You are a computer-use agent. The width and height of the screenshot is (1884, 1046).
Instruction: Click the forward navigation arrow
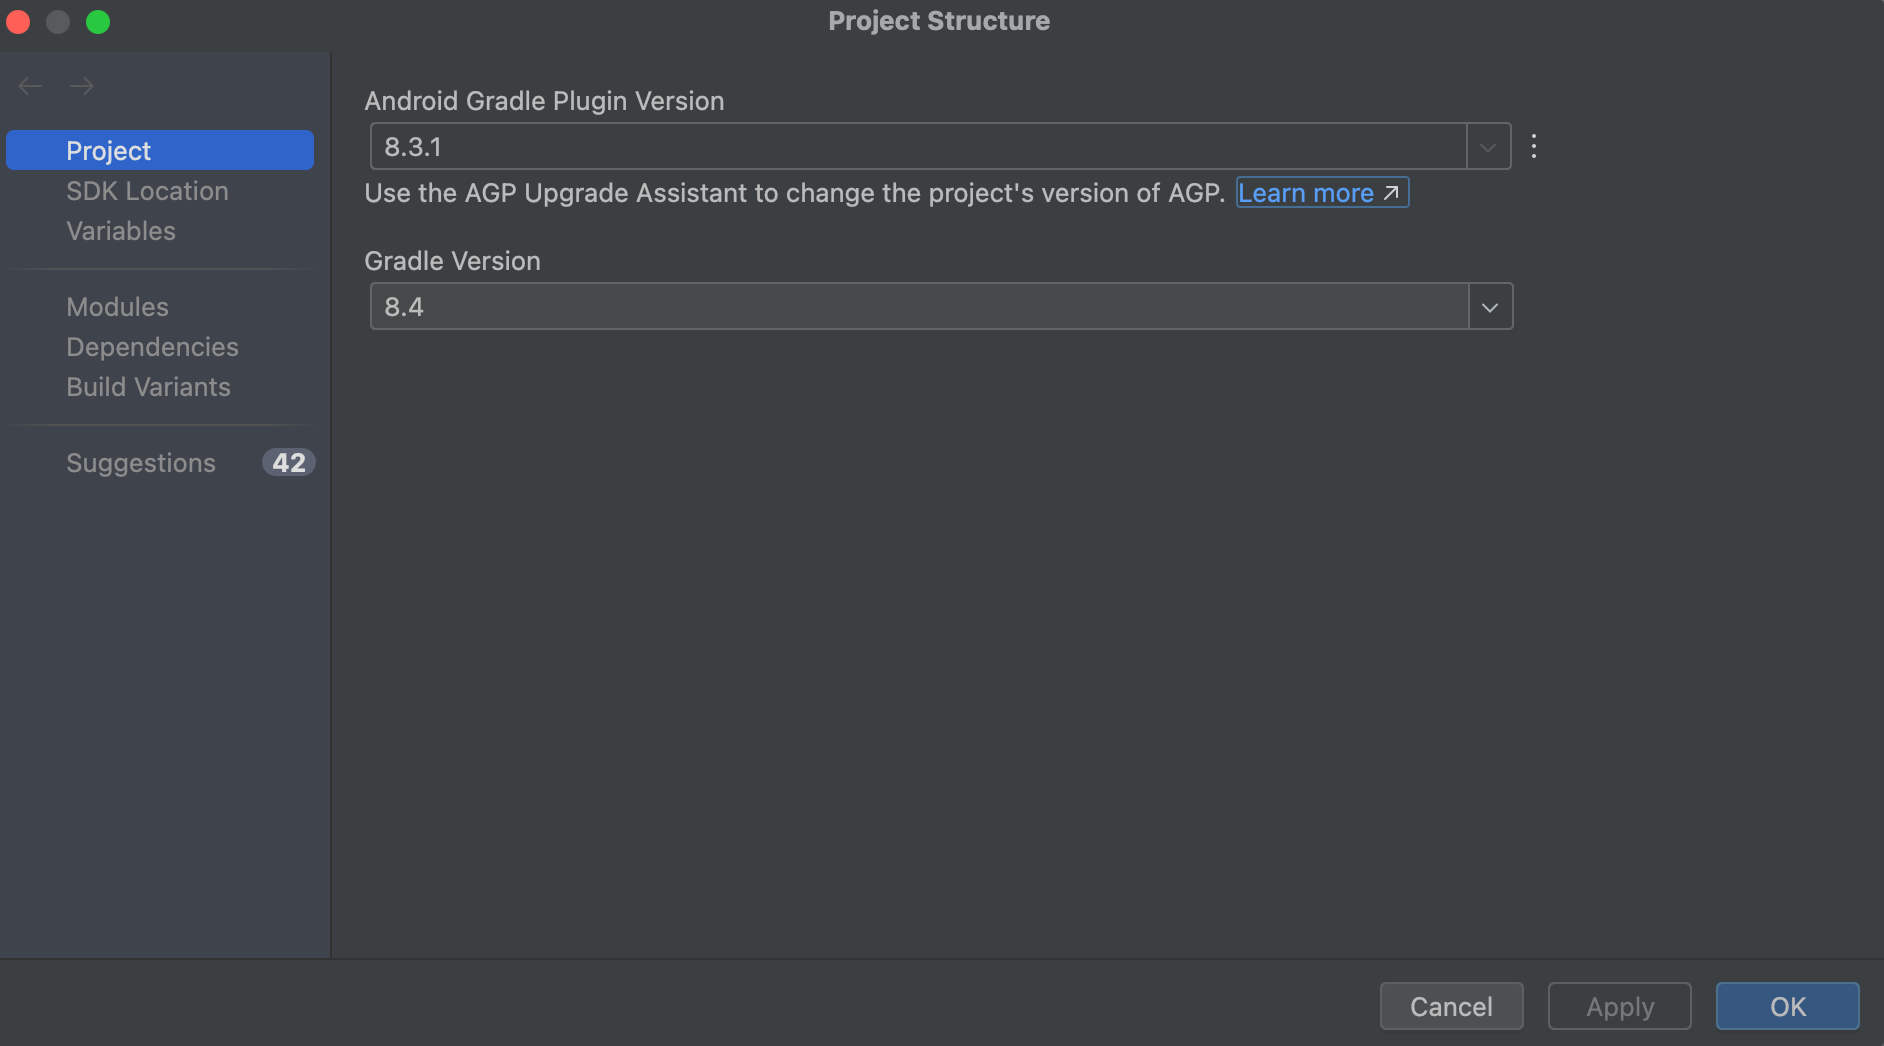pyautogui.click(x=82, y=86)
